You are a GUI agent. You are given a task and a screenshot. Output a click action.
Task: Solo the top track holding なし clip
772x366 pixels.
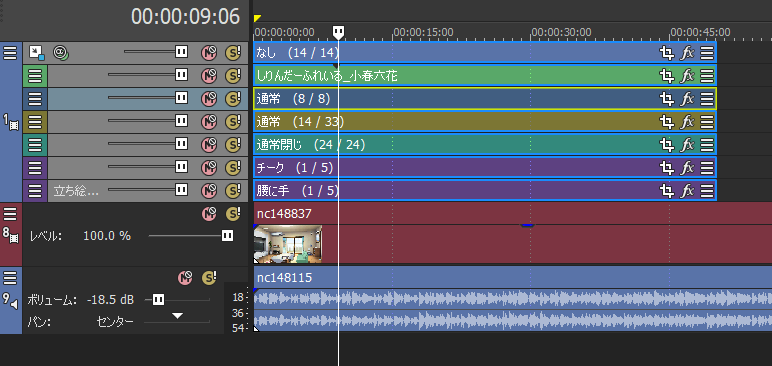pos(233,53)
